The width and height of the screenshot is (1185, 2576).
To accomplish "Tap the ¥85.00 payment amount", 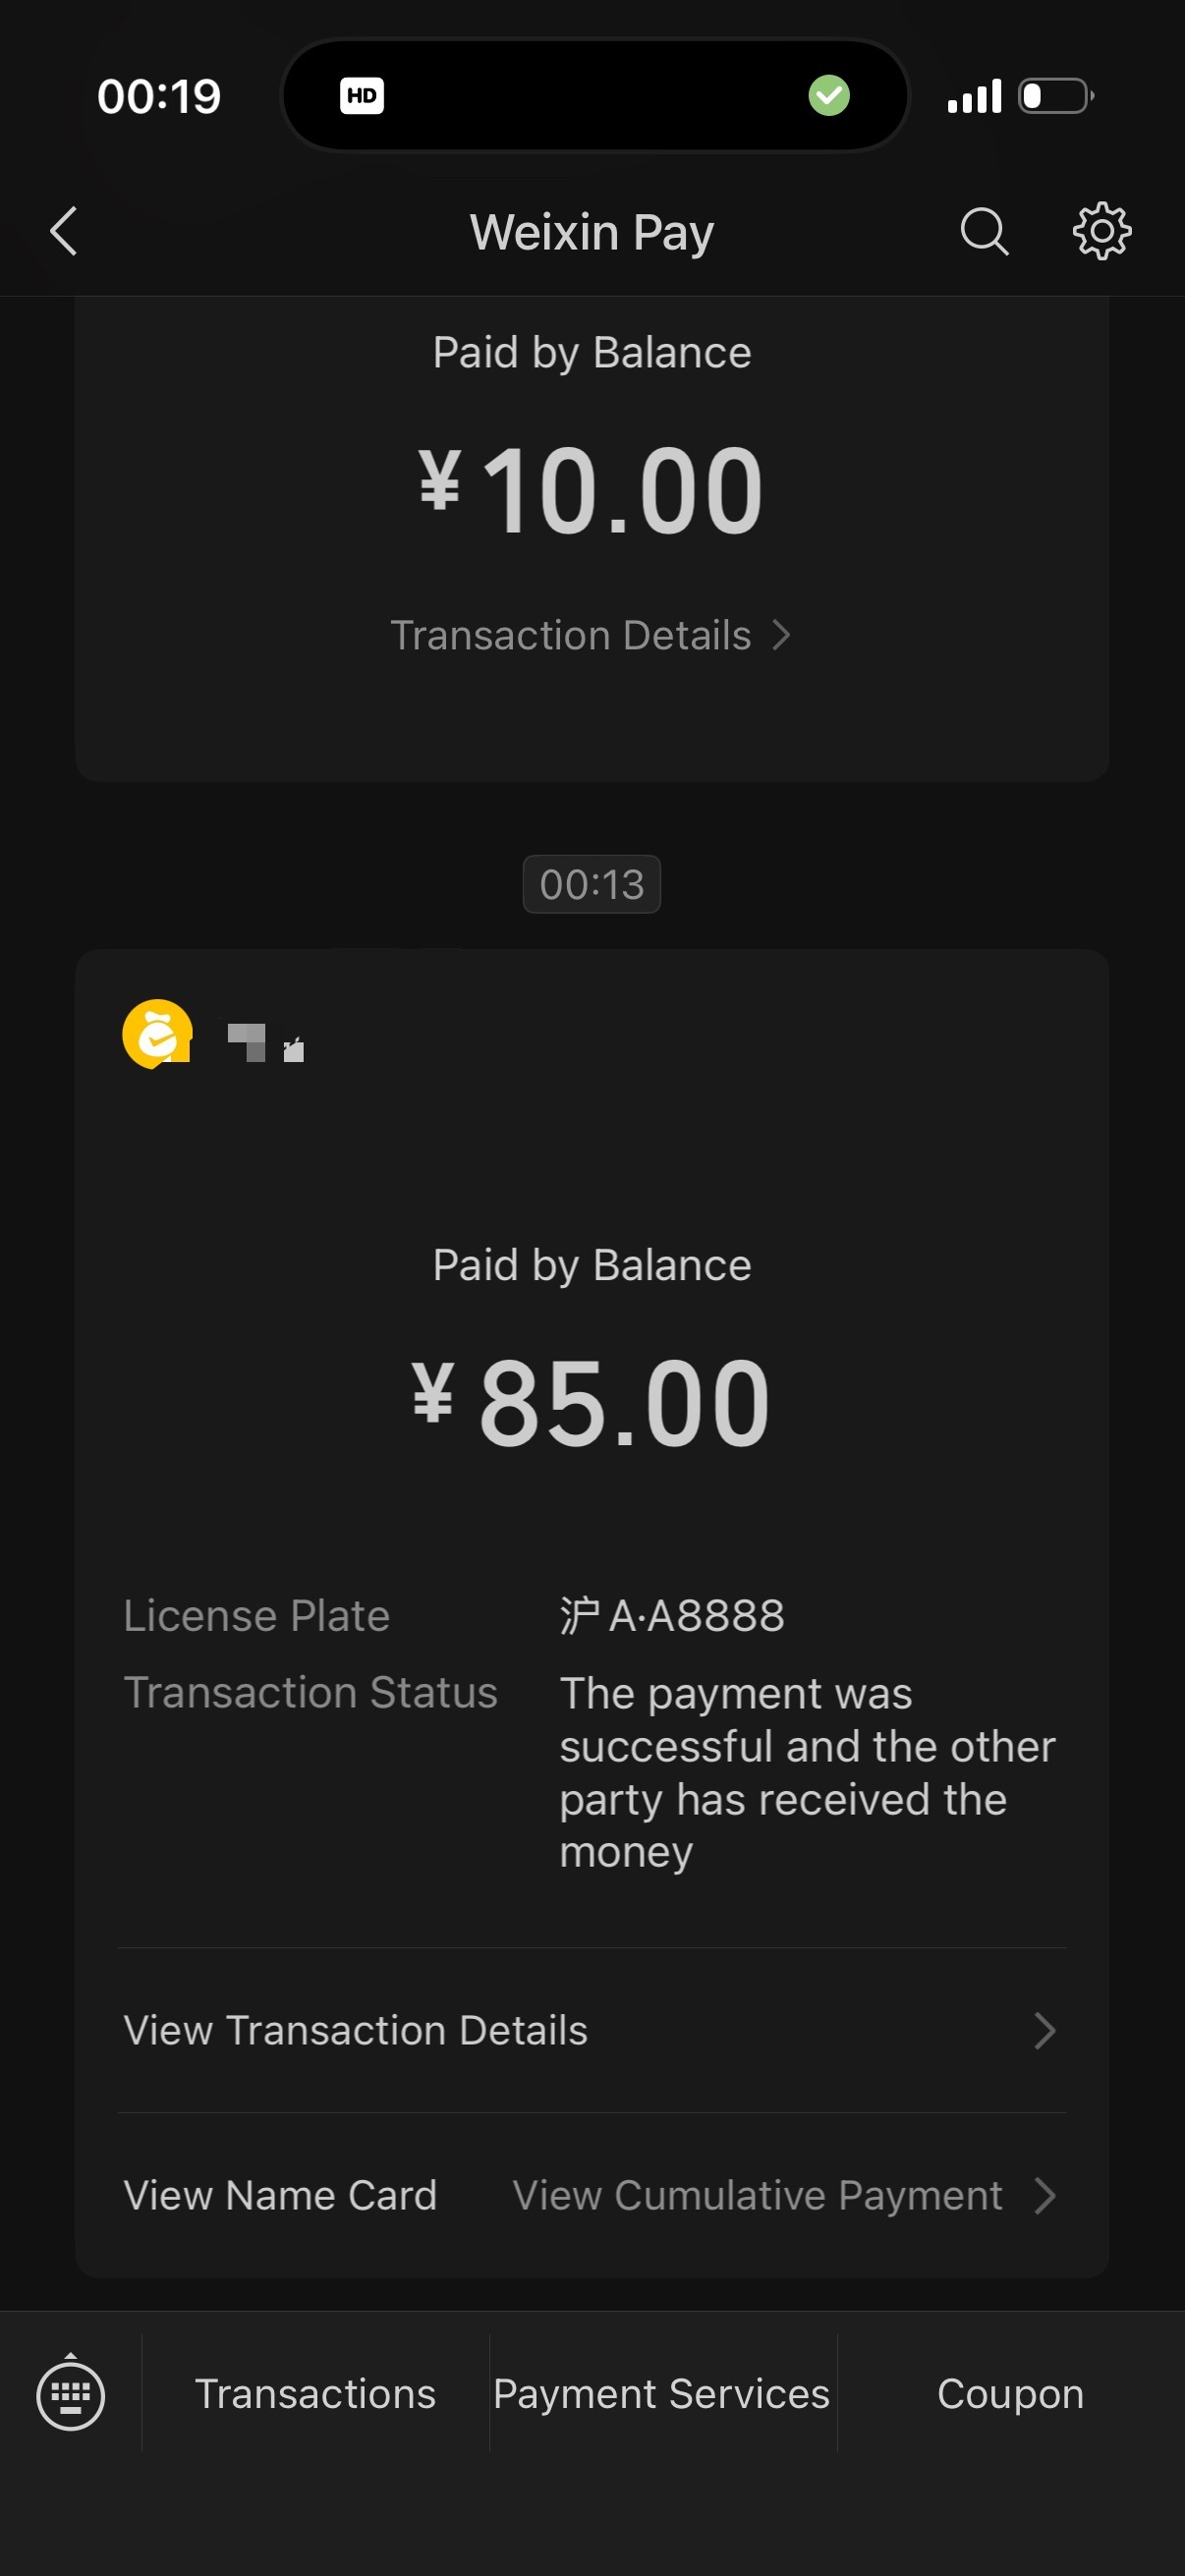I will tap(592, 1402).
